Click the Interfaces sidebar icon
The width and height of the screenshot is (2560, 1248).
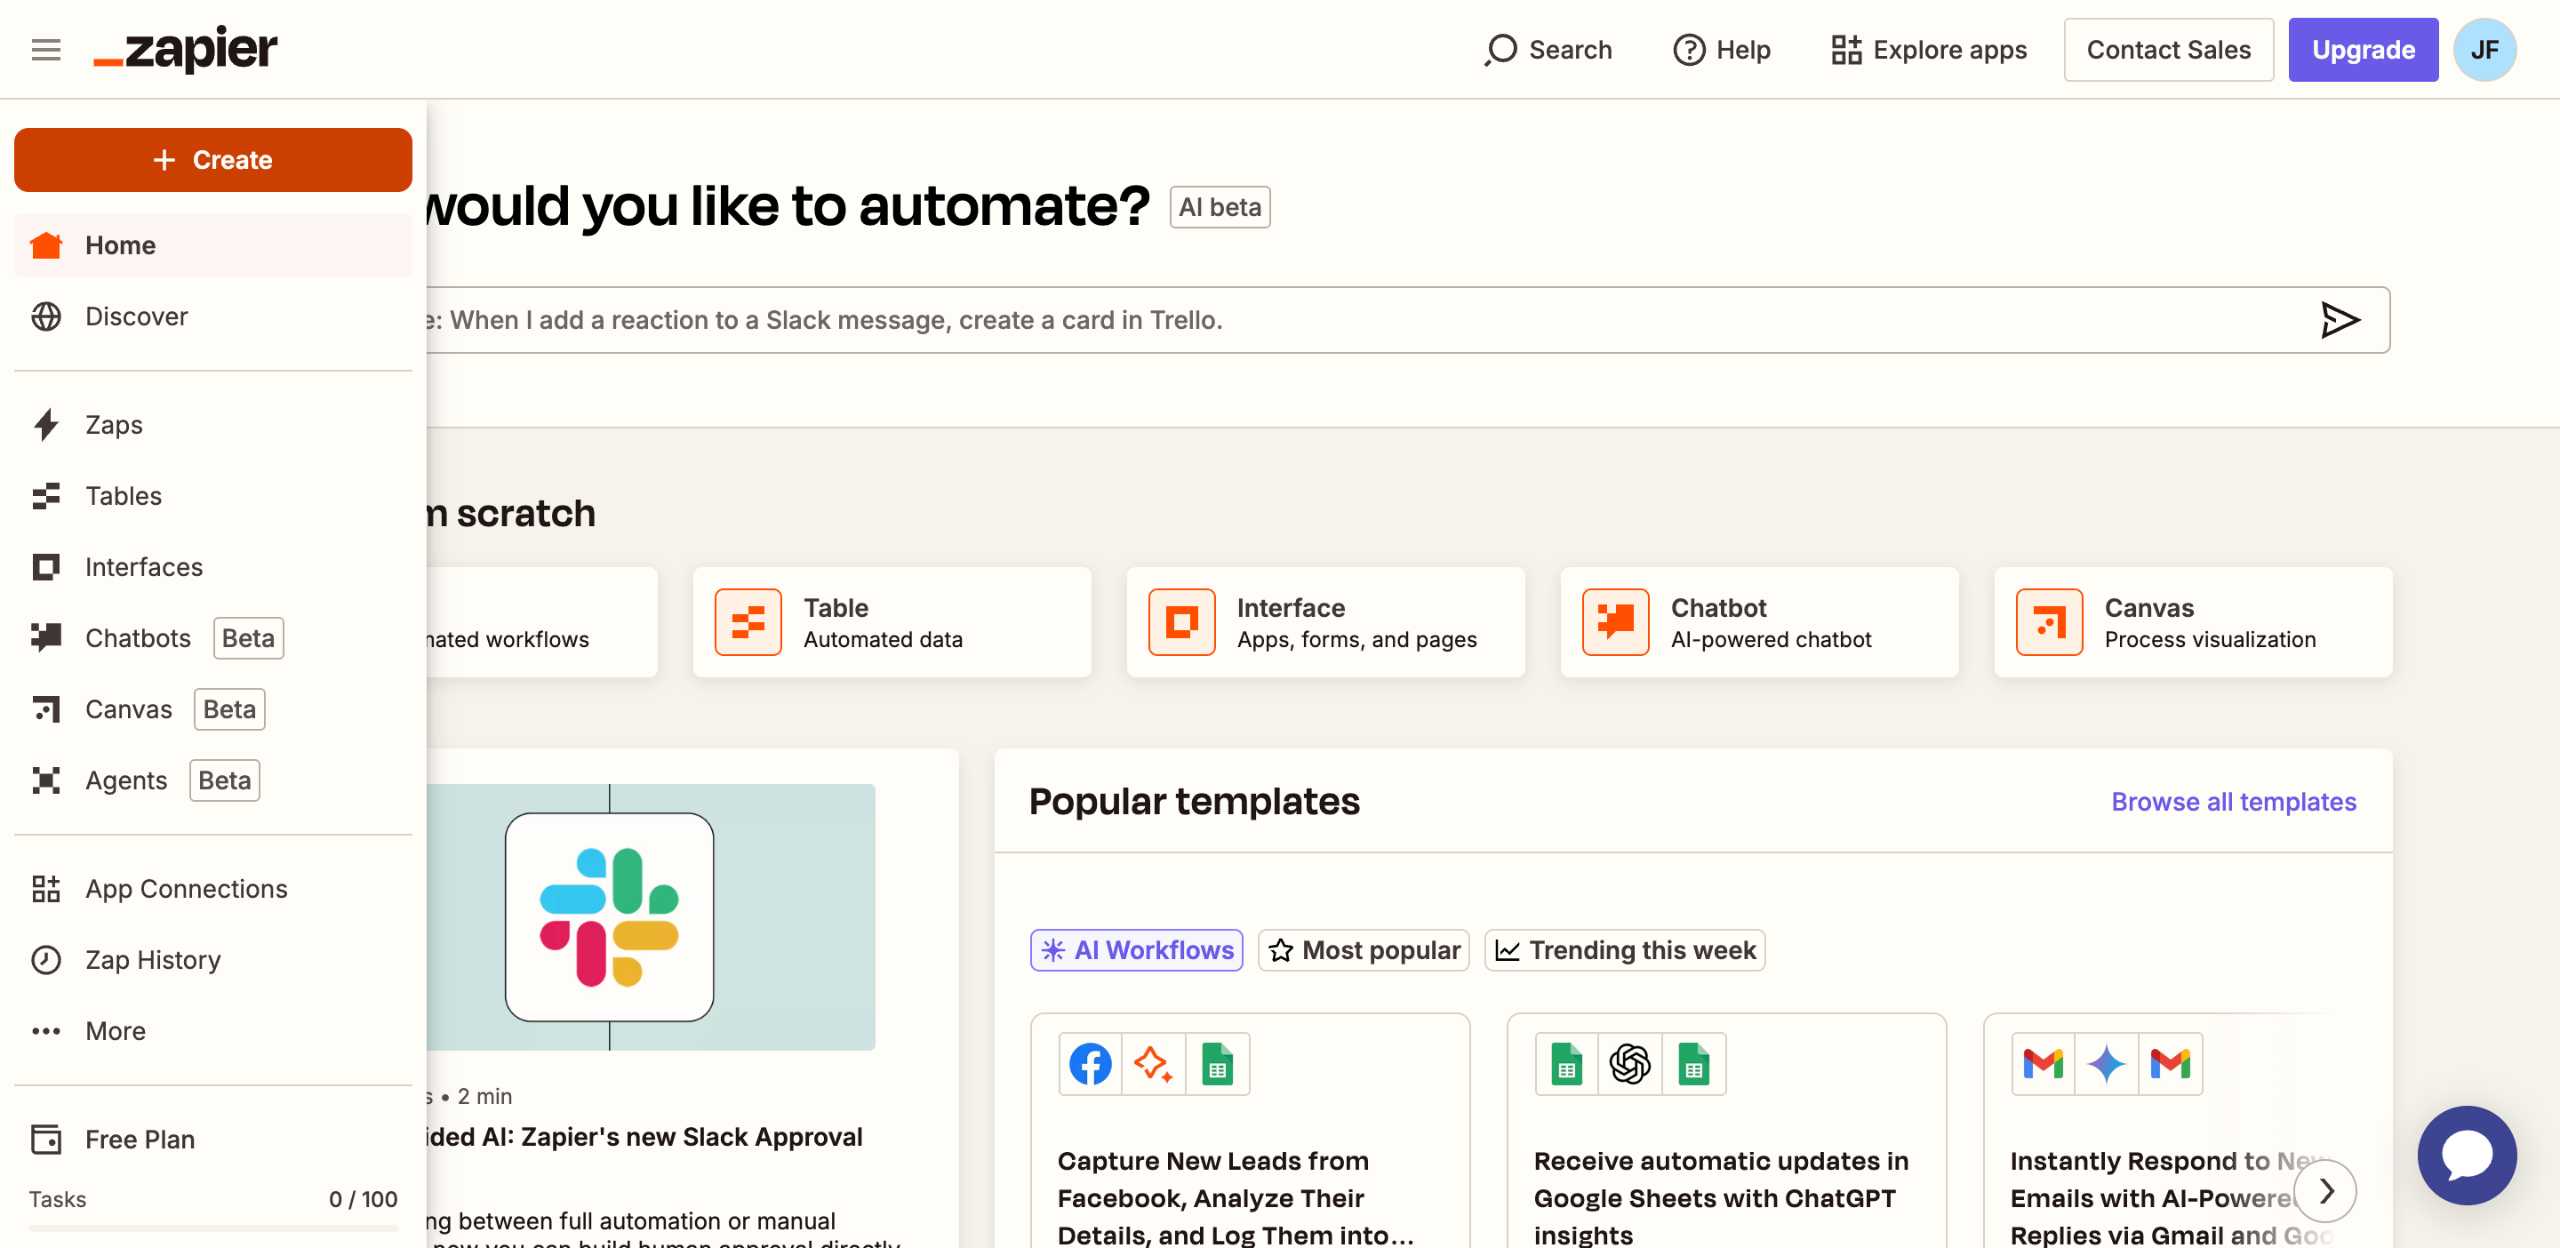46,567
